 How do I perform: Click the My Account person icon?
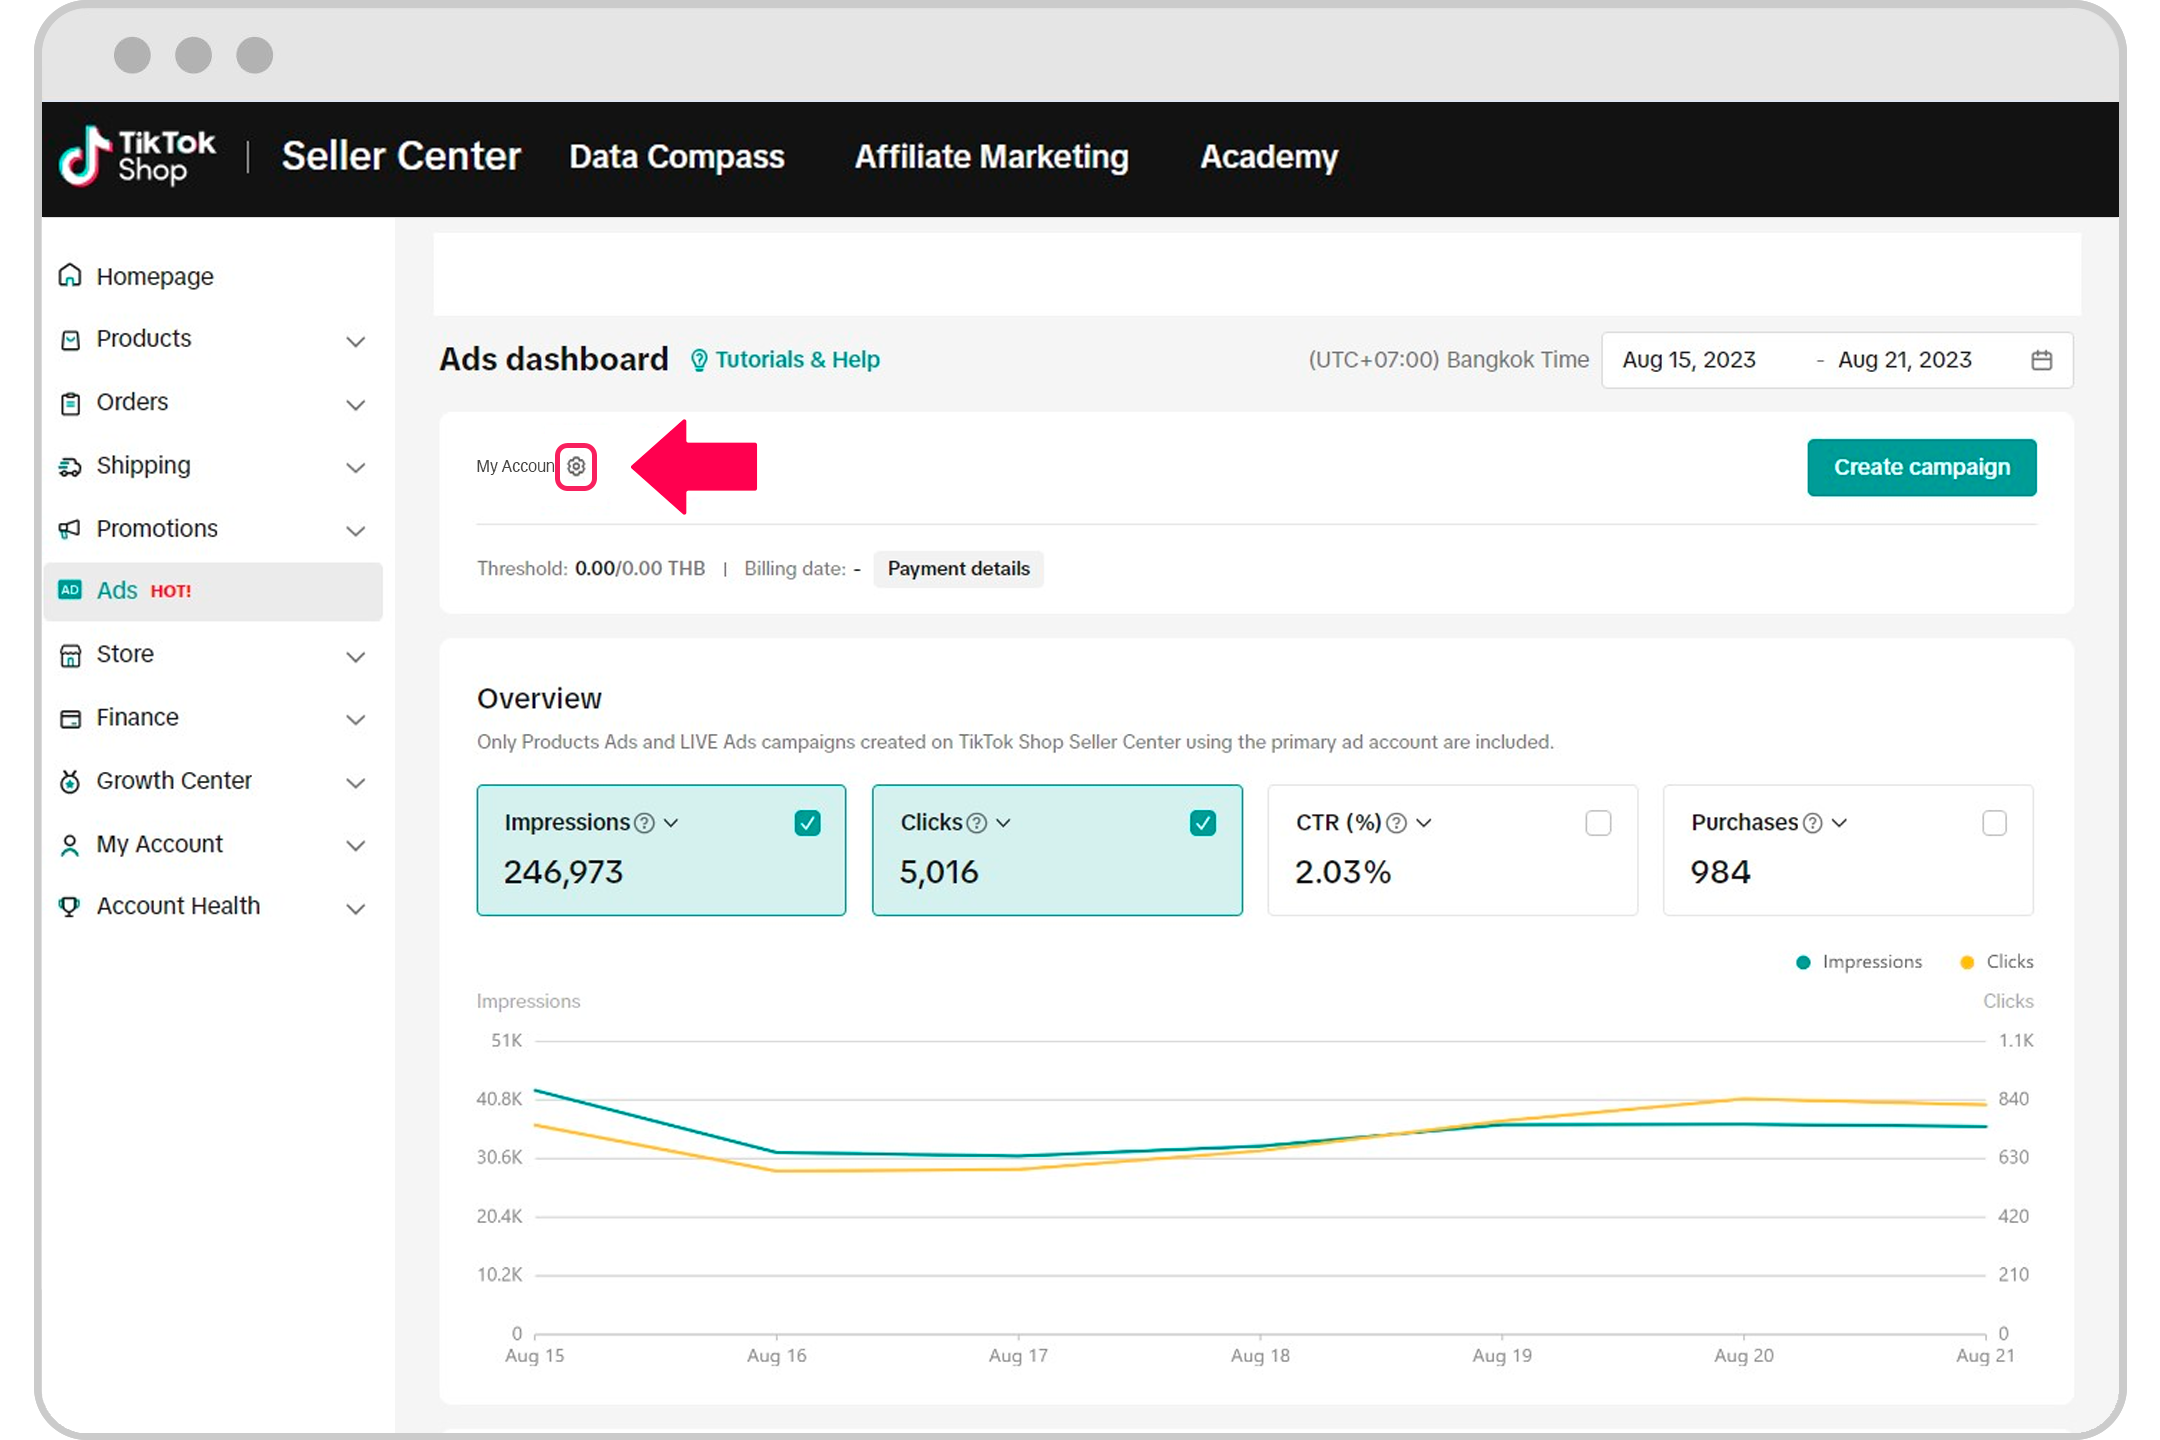tap(70, 846)
